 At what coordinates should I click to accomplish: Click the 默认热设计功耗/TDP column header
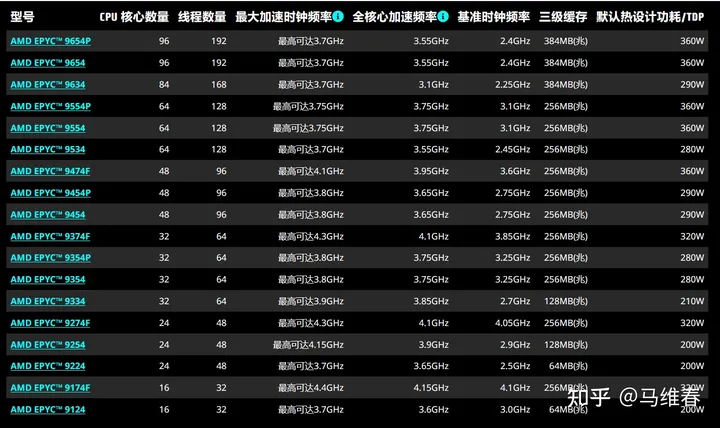point(650,17)
